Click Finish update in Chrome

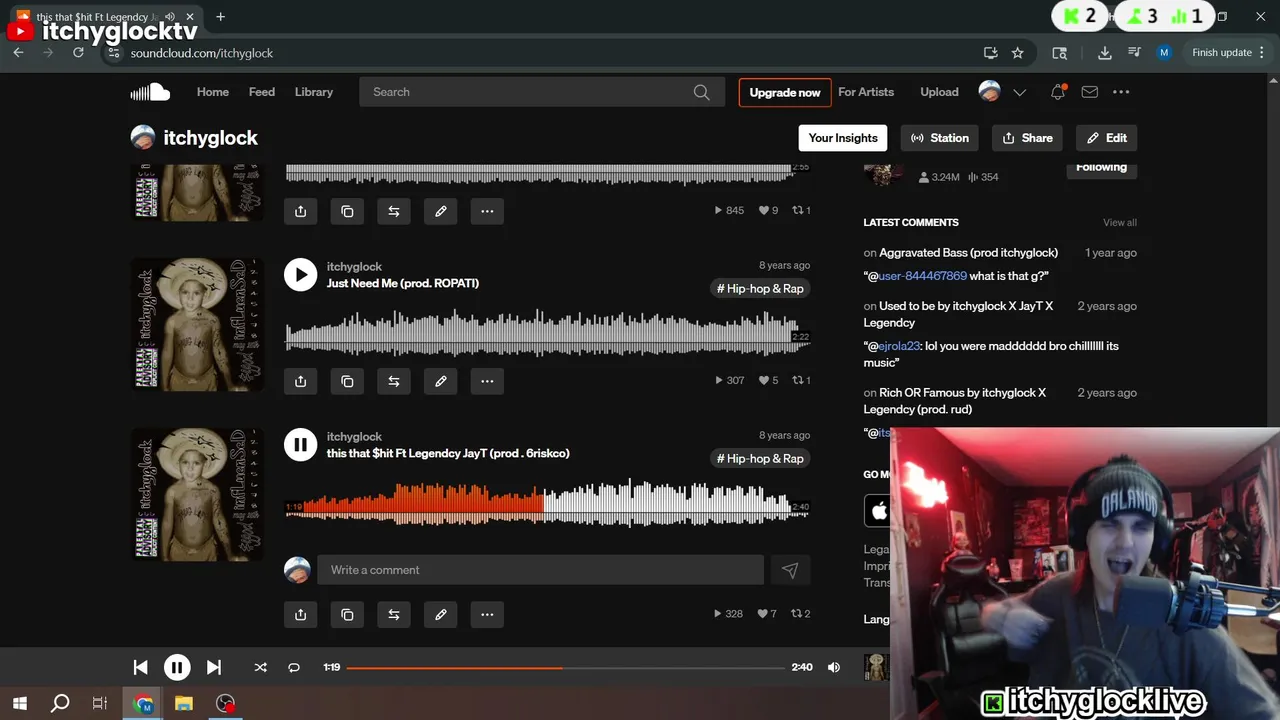point(1221,53)
